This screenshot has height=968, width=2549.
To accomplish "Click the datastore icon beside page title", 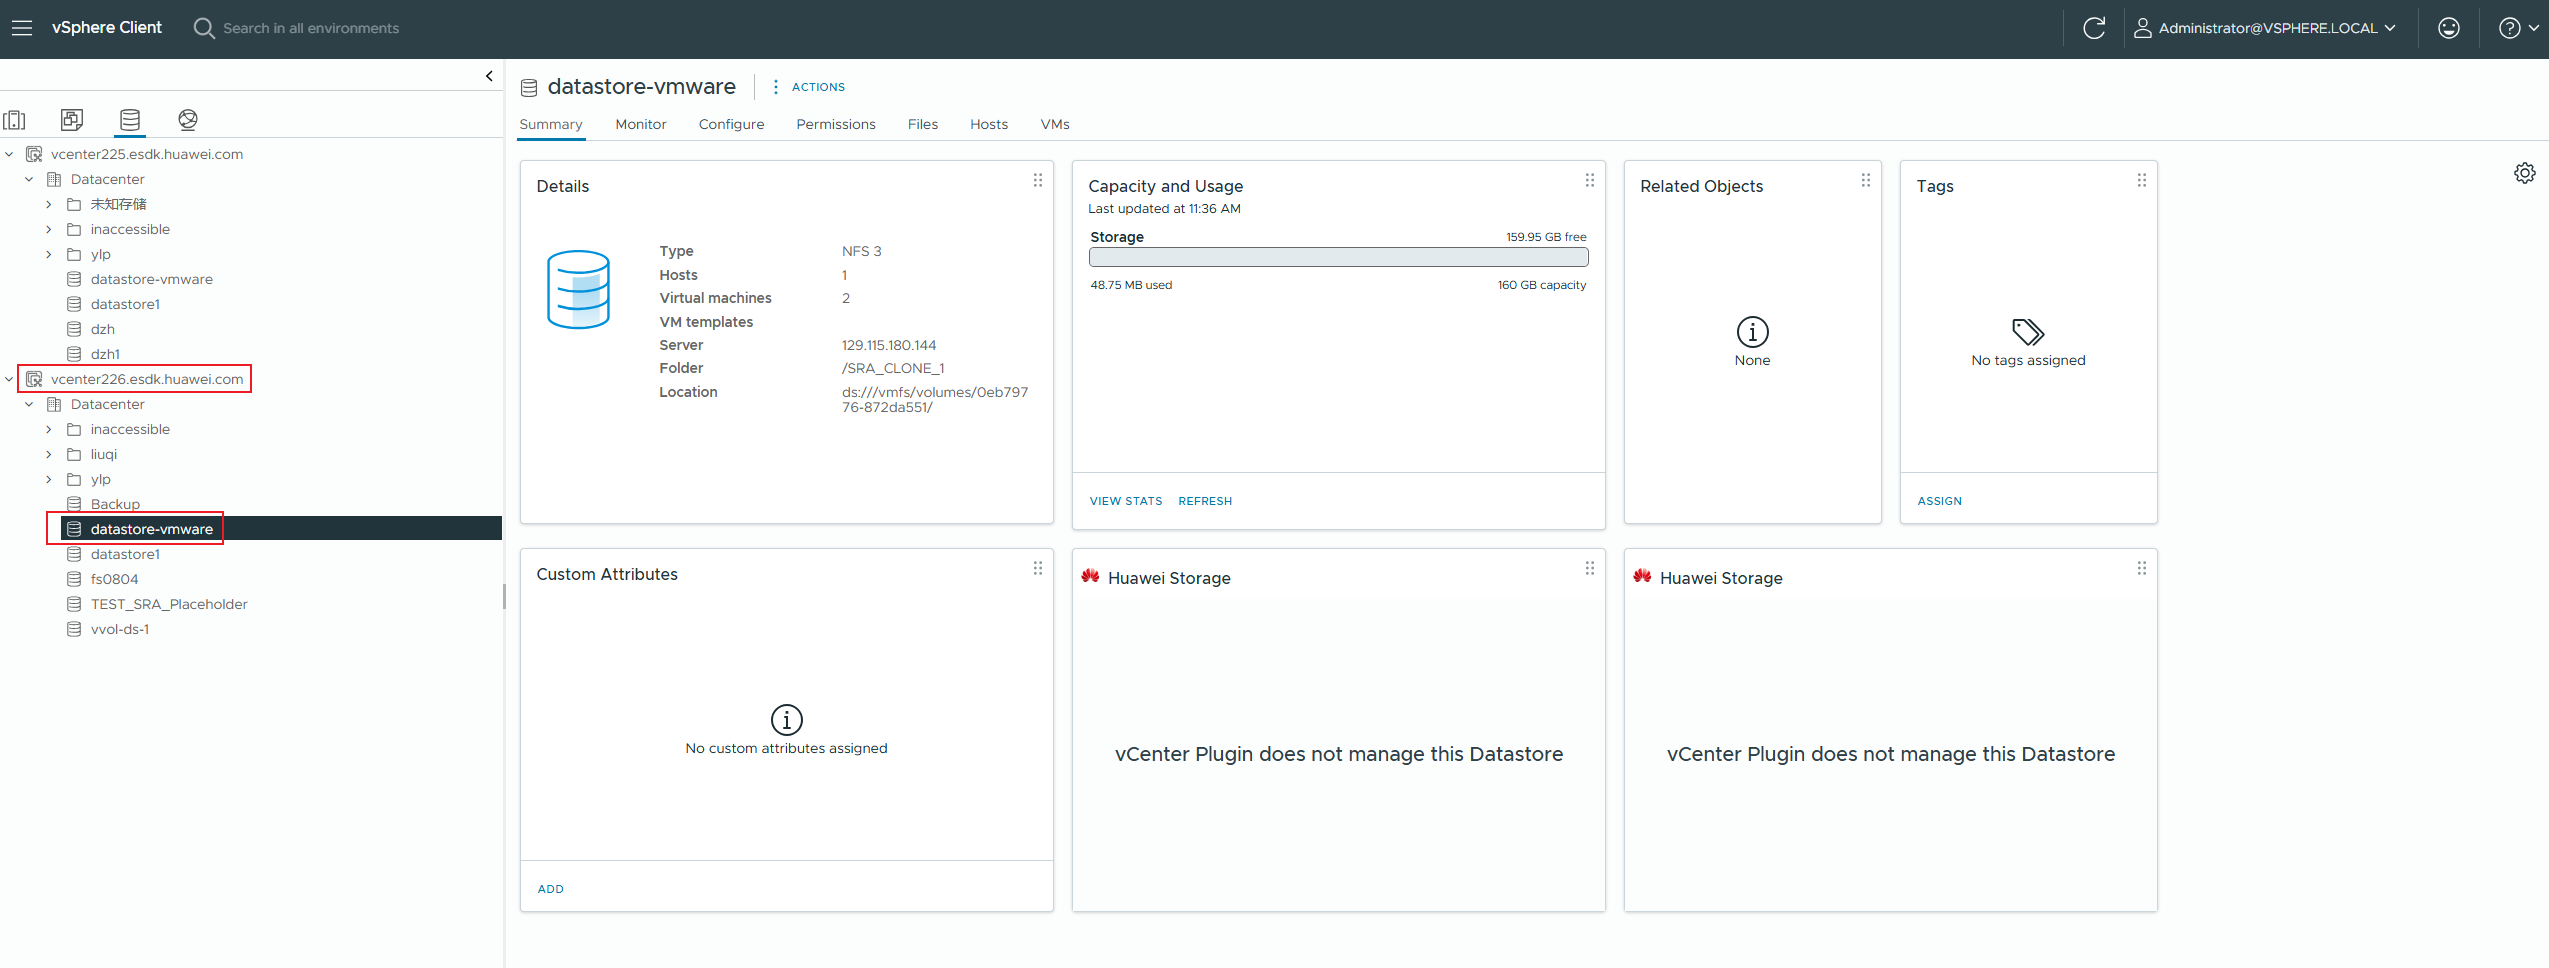I will (529, 88).
